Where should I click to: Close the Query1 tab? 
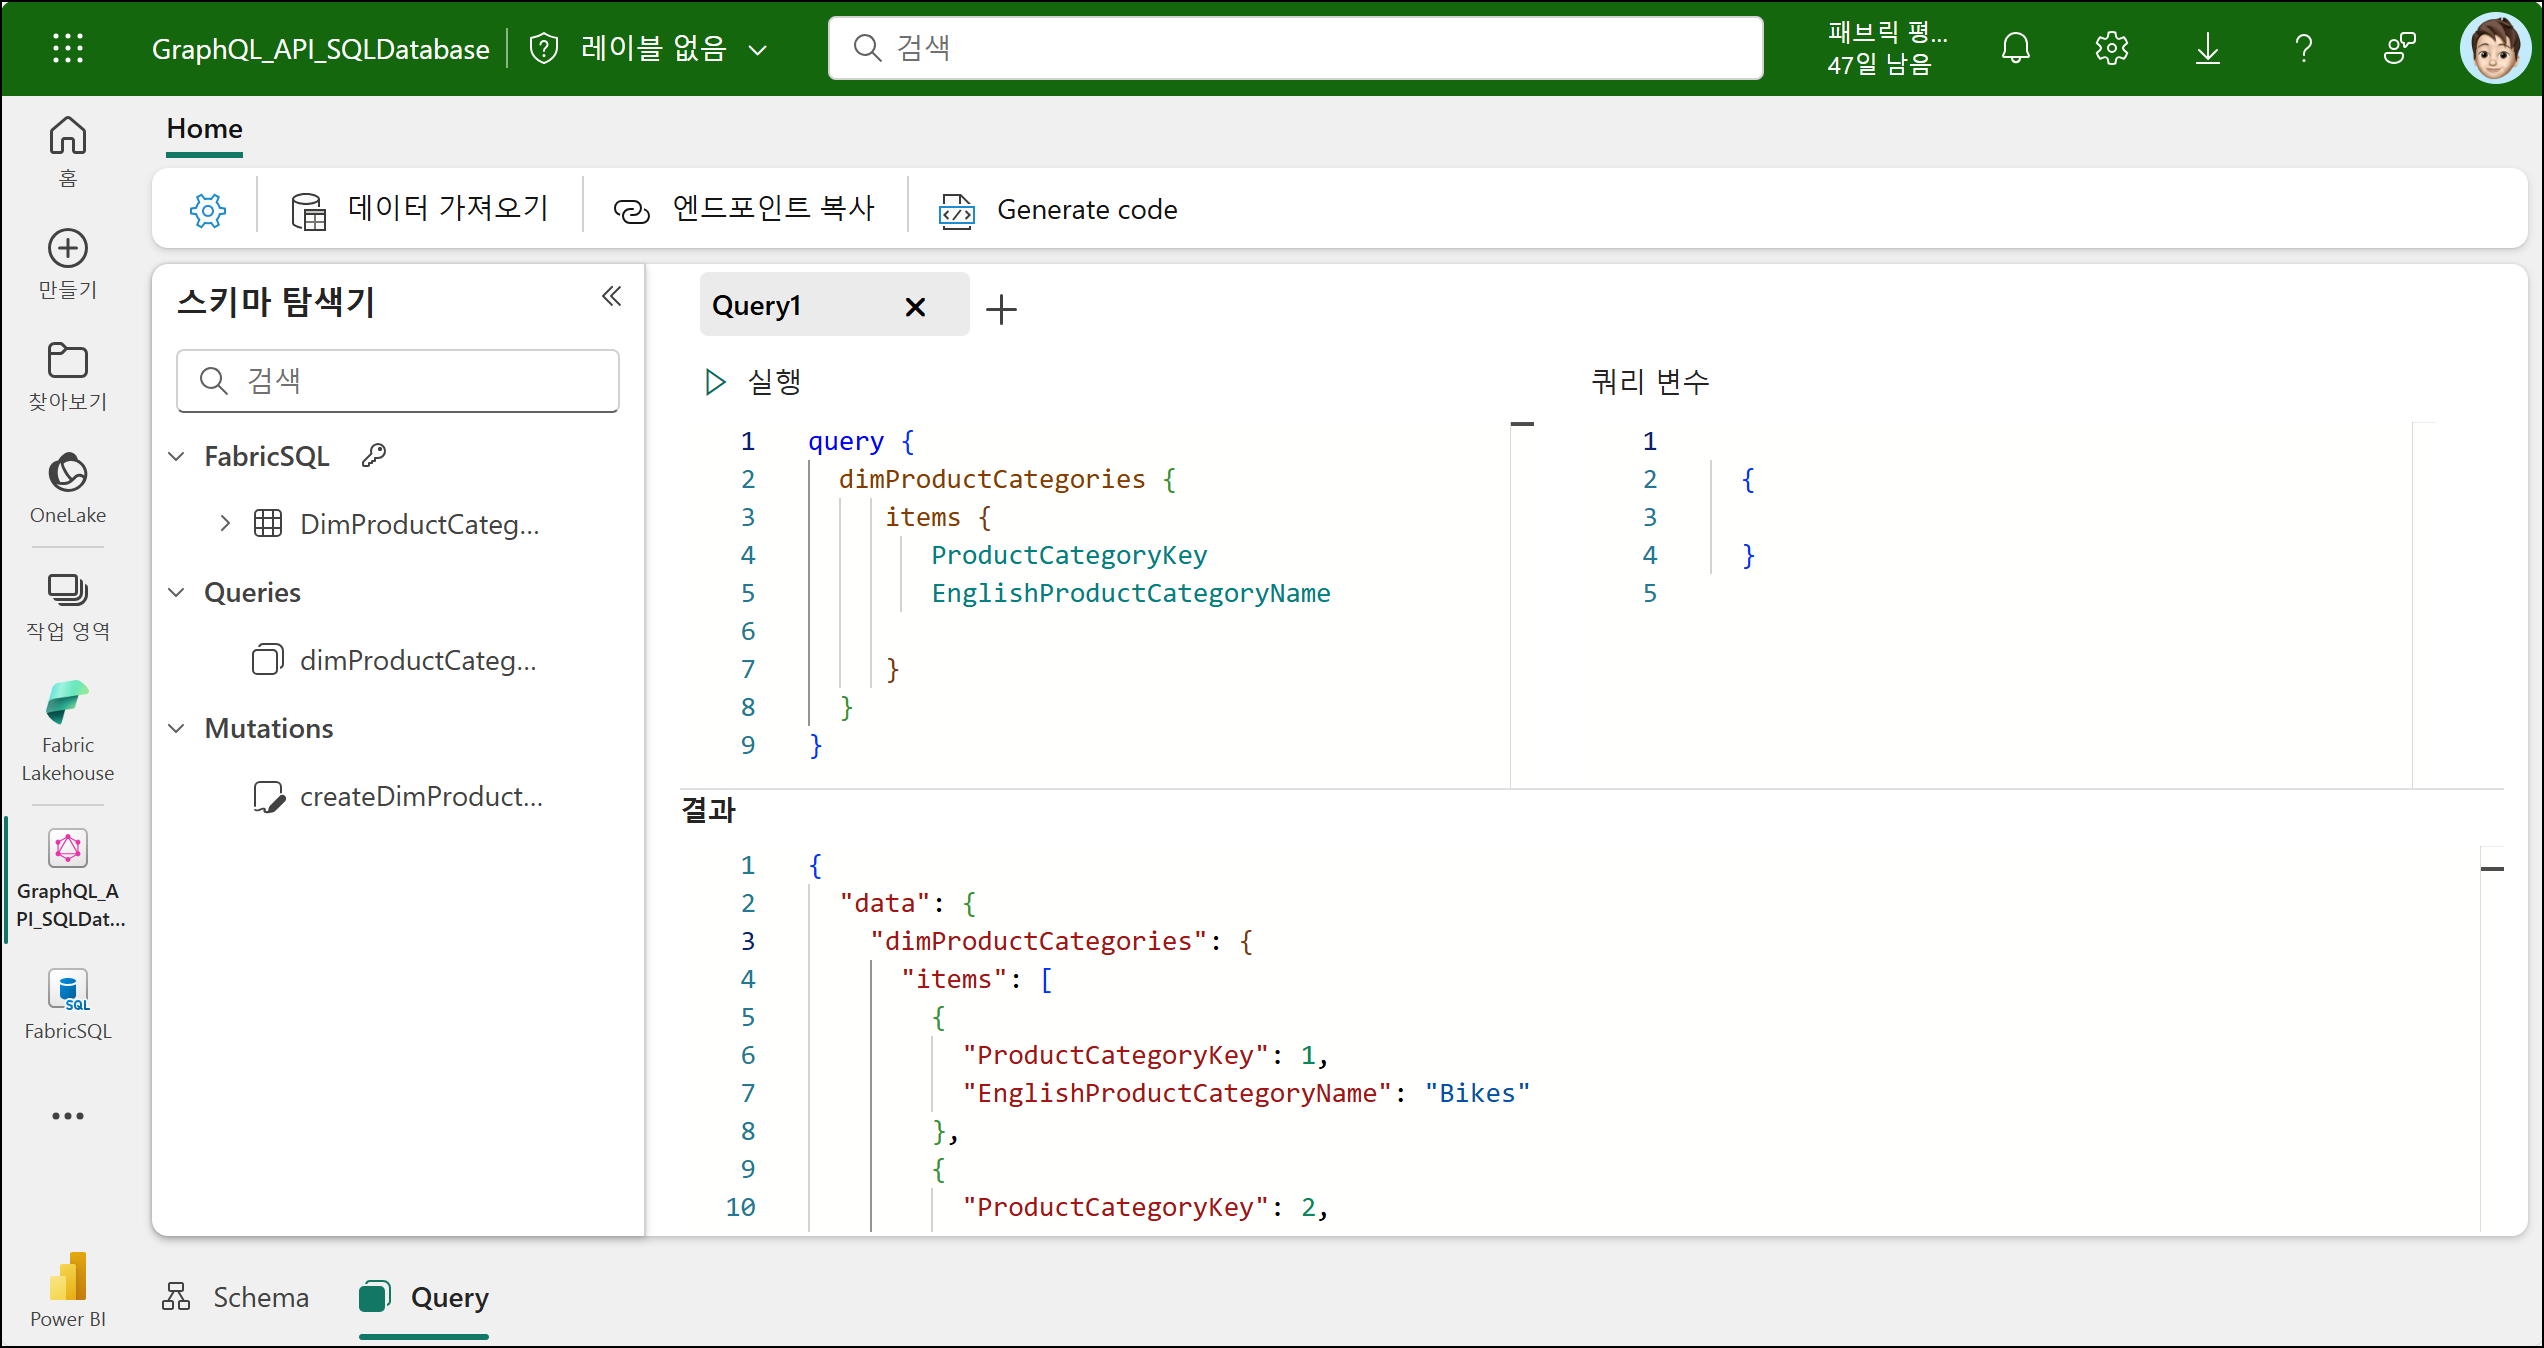point(915,307)
